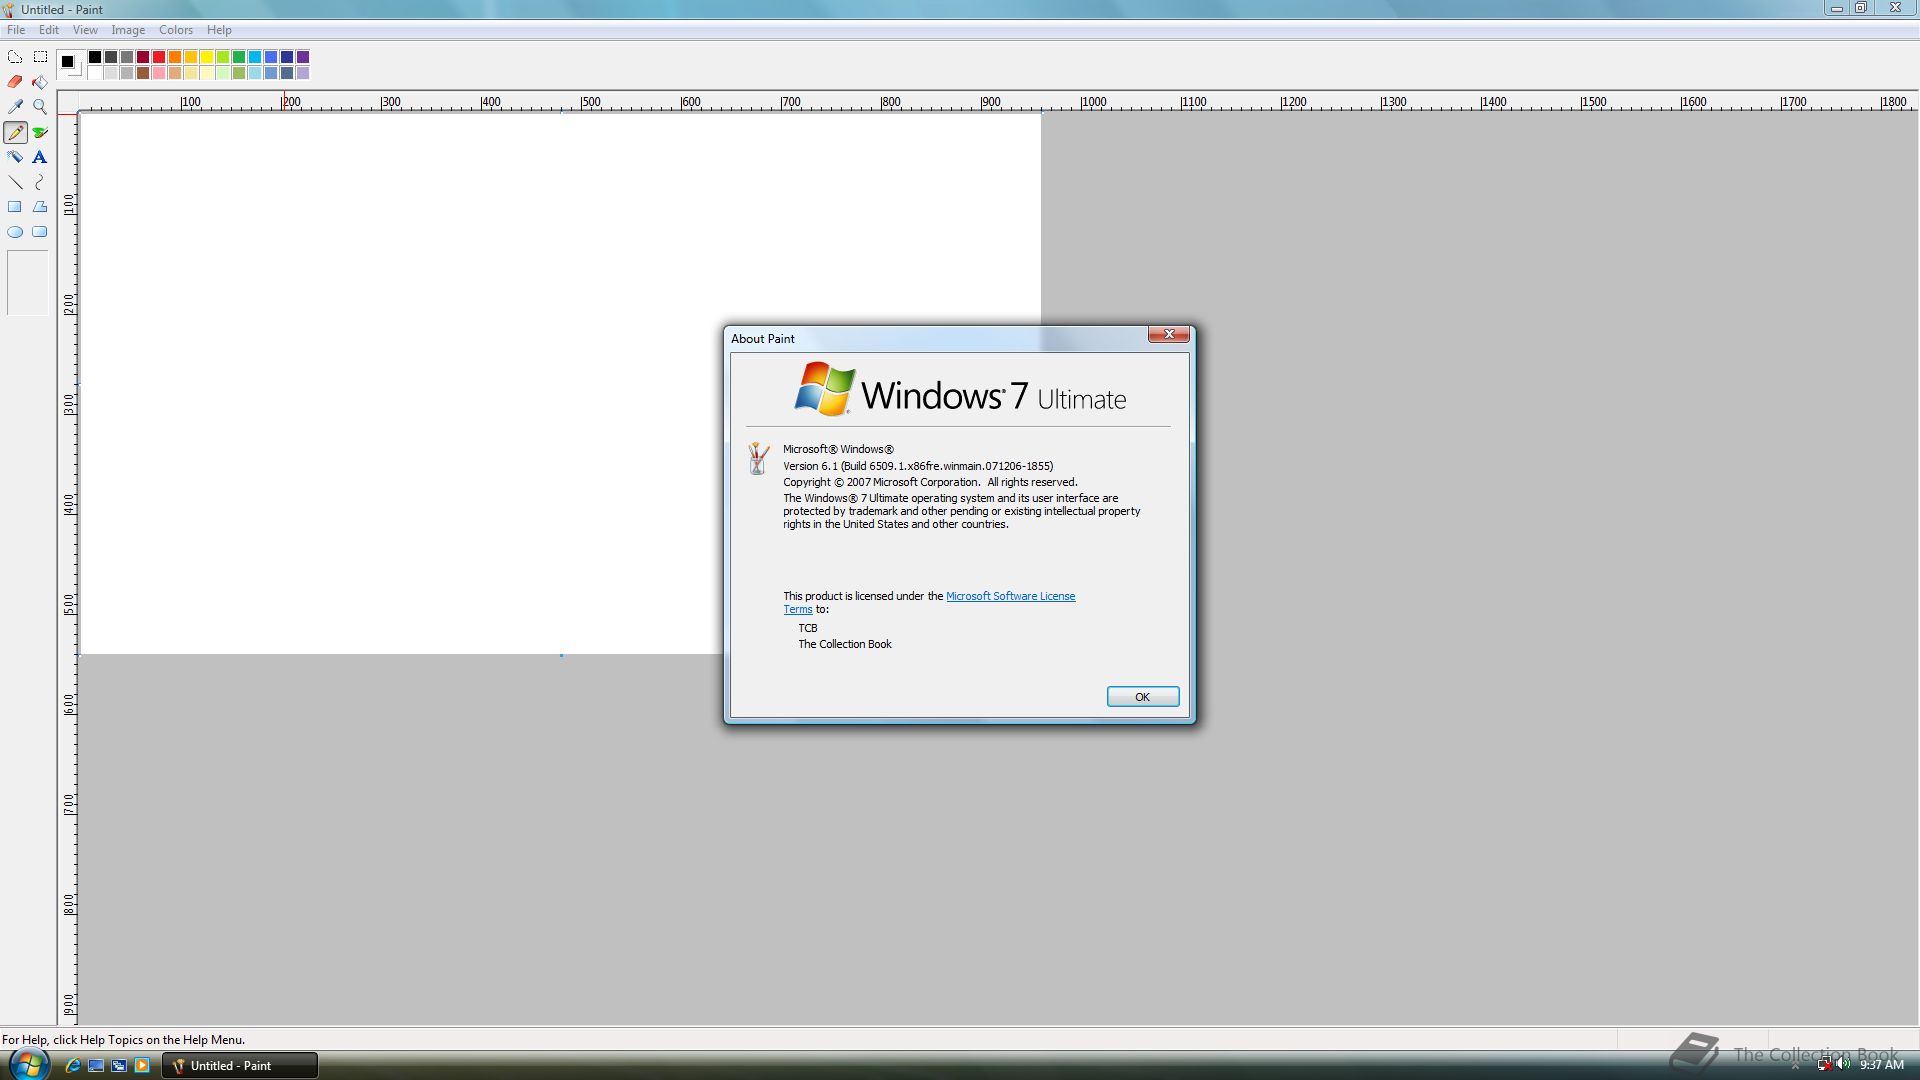This screenshot has width=1920, height=1080.
Task: Open the Image menu
Action: click(128, 30)
